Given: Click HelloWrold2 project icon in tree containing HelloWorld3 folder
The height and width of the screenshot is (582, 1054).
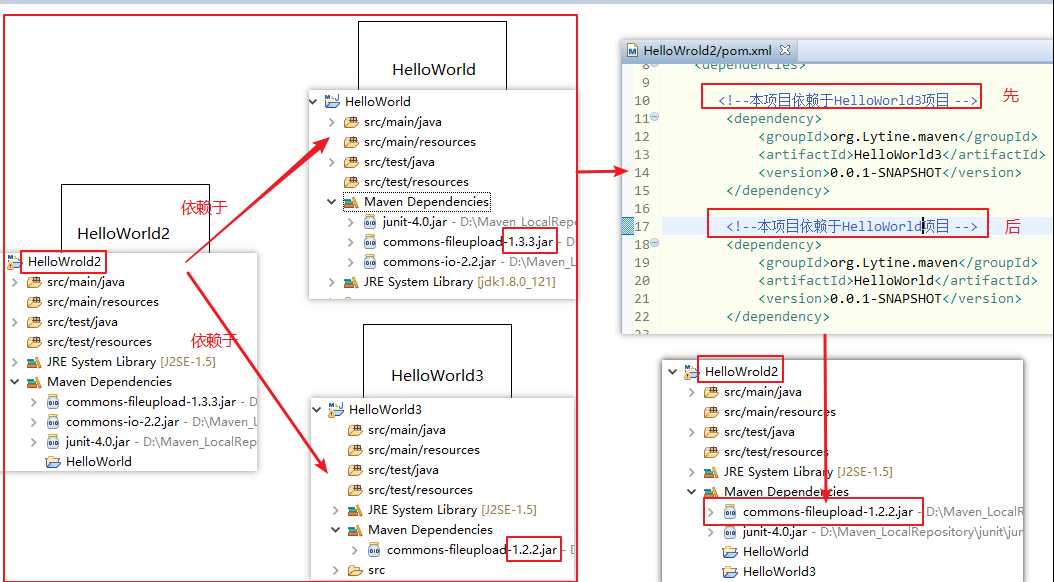Looking at the screenshot, I should [692, 371].
